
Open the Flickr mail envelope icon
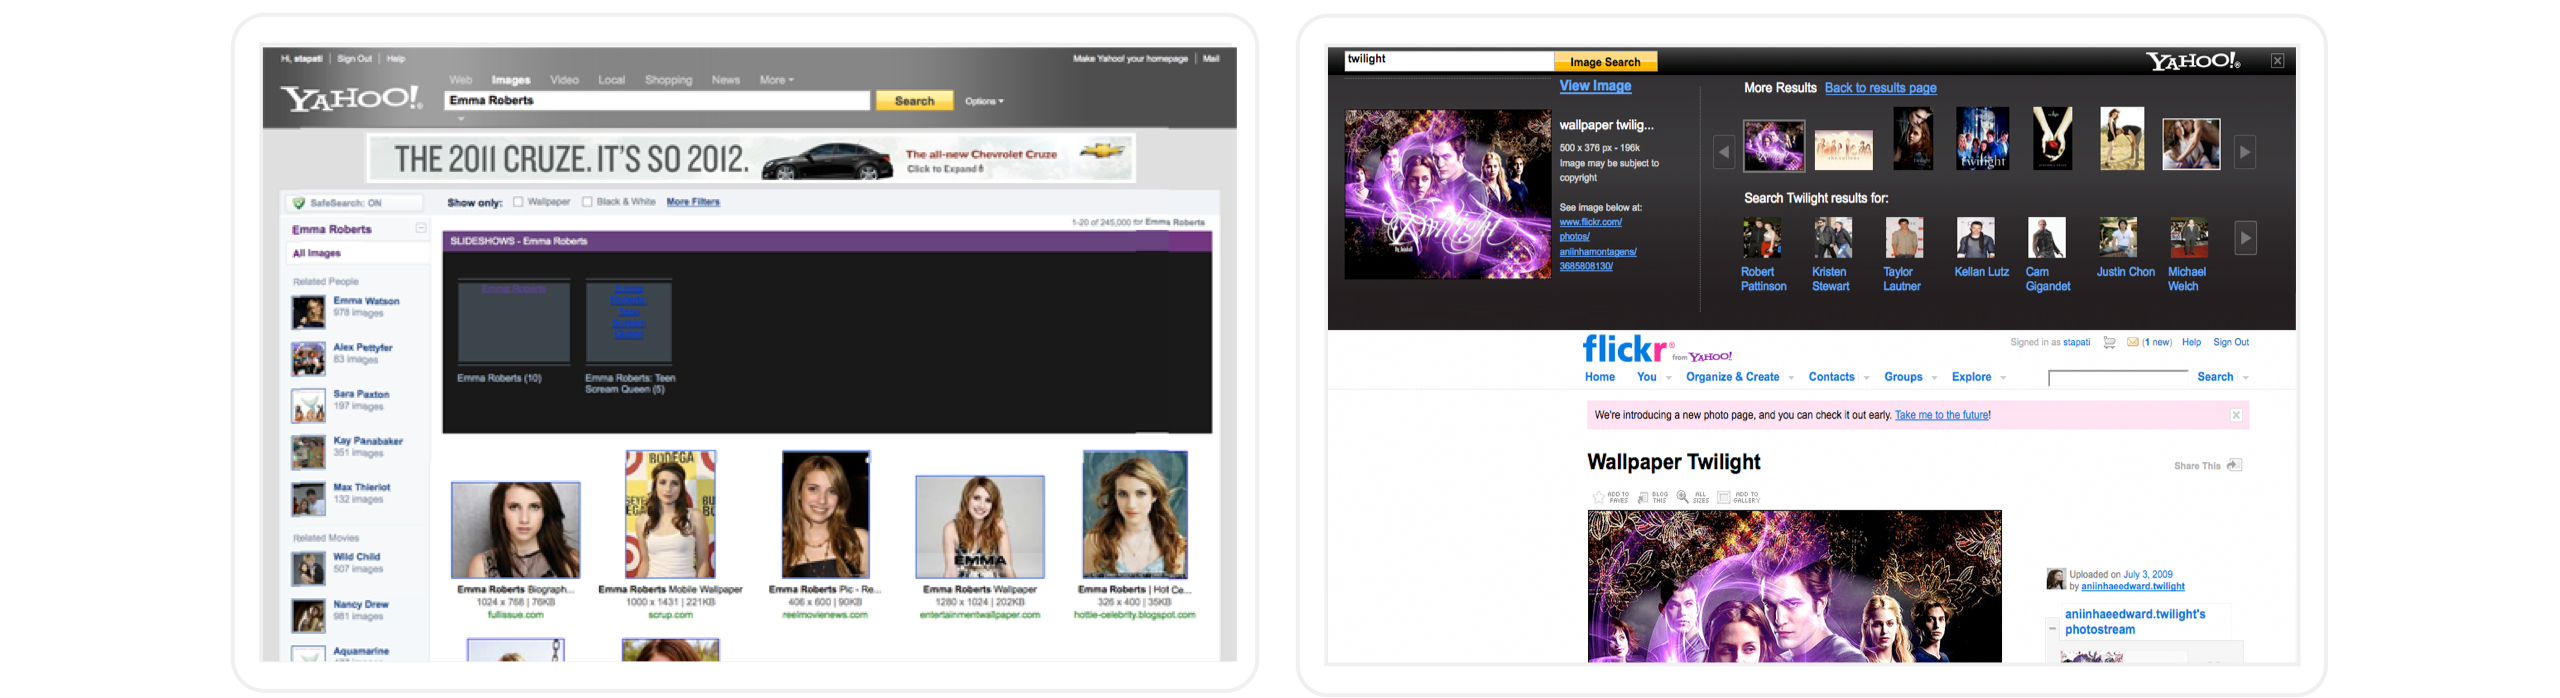[x=2133, y=343]
